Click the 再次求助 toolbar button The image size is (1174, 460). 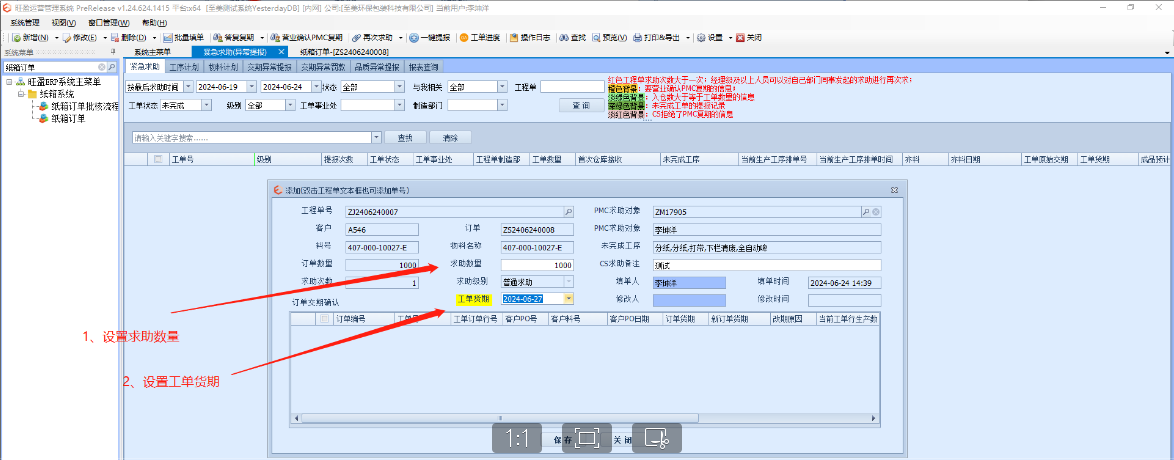tap(372, 37)
